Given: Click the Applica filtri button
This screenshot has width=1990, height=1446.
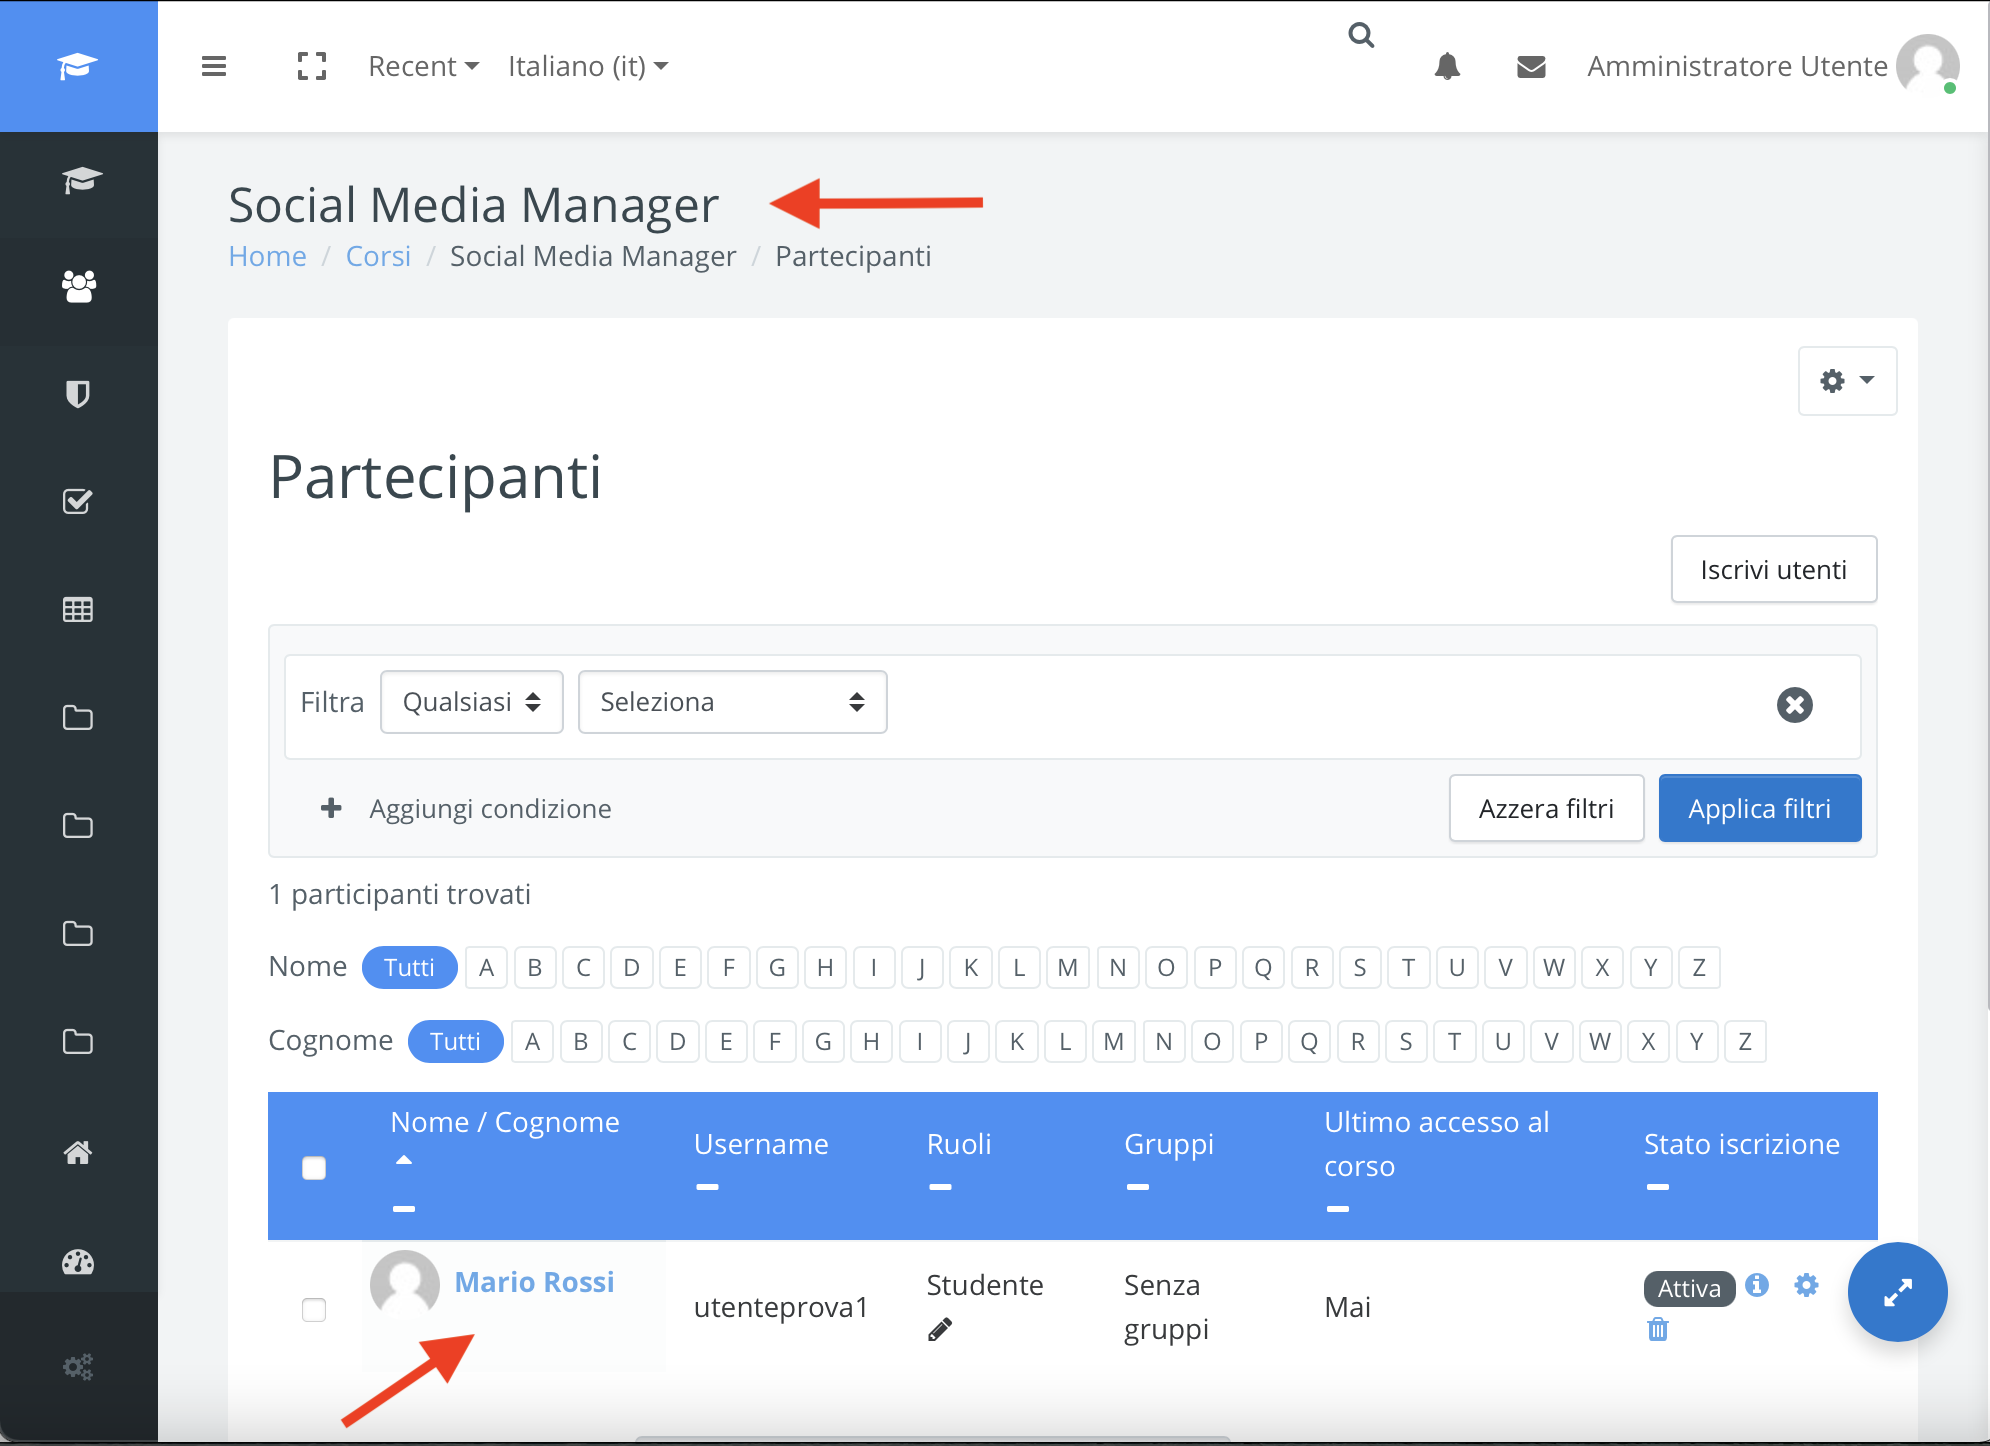Looking at the screenshot, I should 1760,808.
